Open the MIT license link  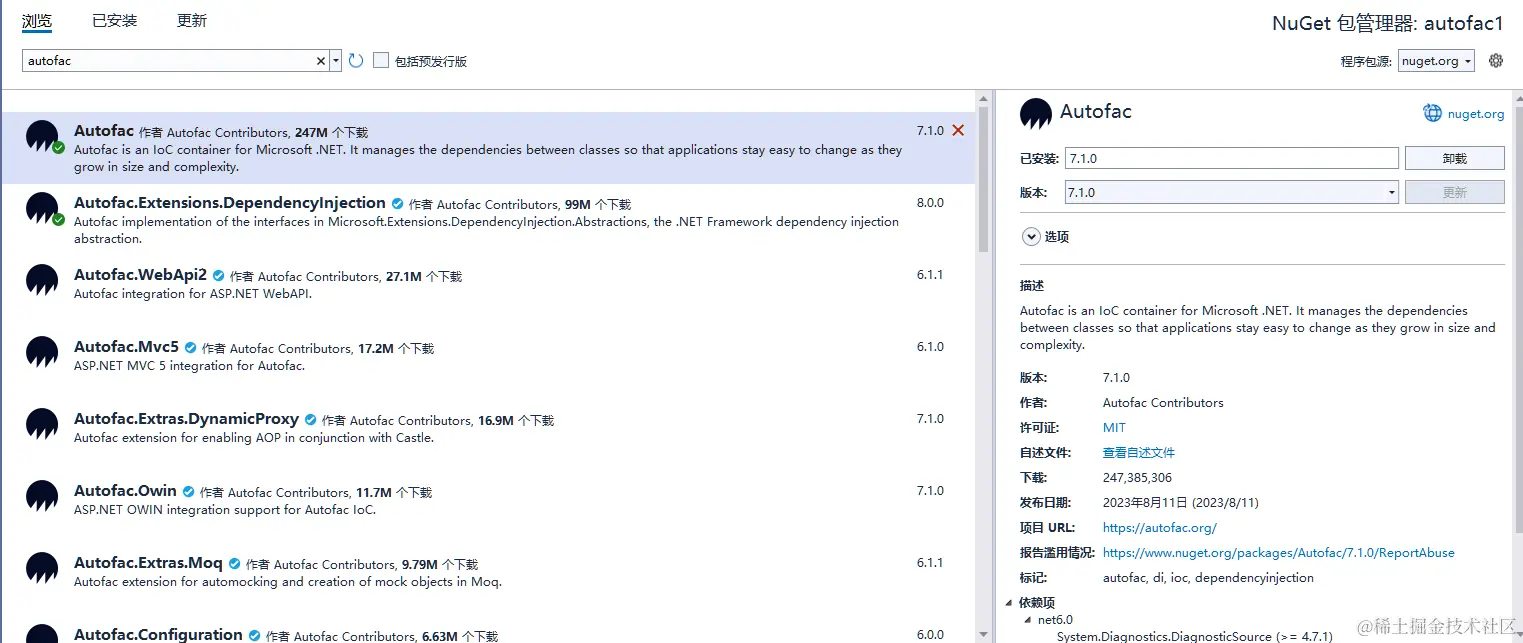pos(1114,428)
